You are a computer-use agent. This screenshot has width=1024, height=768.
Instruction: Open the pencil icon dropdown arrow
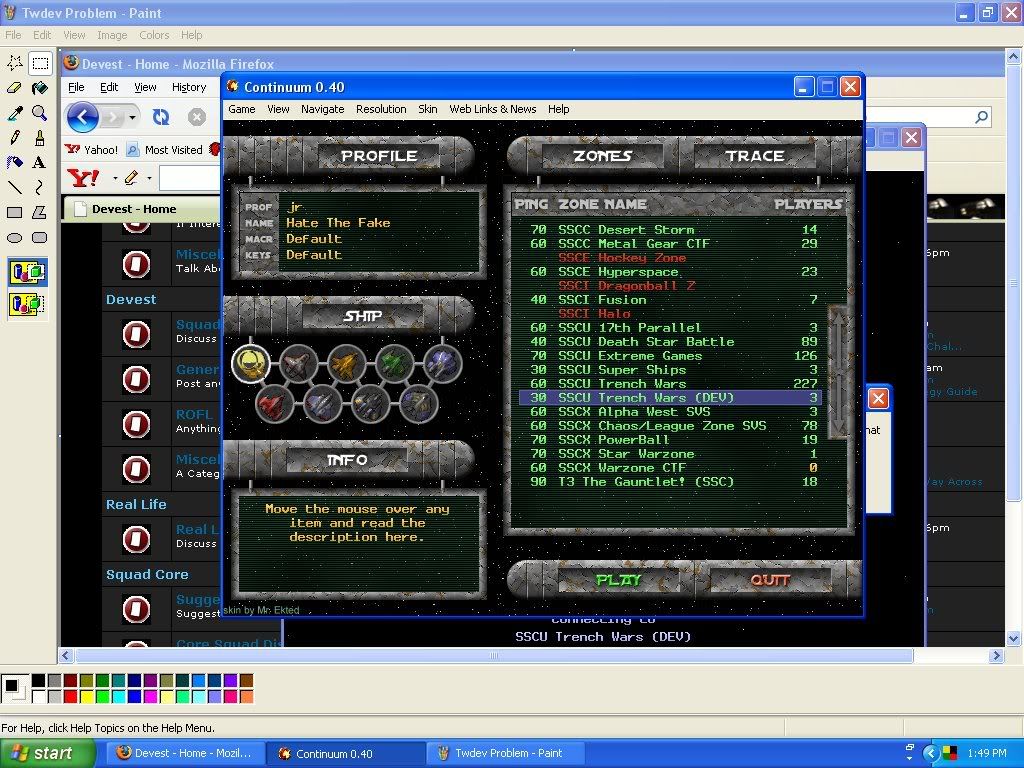click(x=149, y=178)
